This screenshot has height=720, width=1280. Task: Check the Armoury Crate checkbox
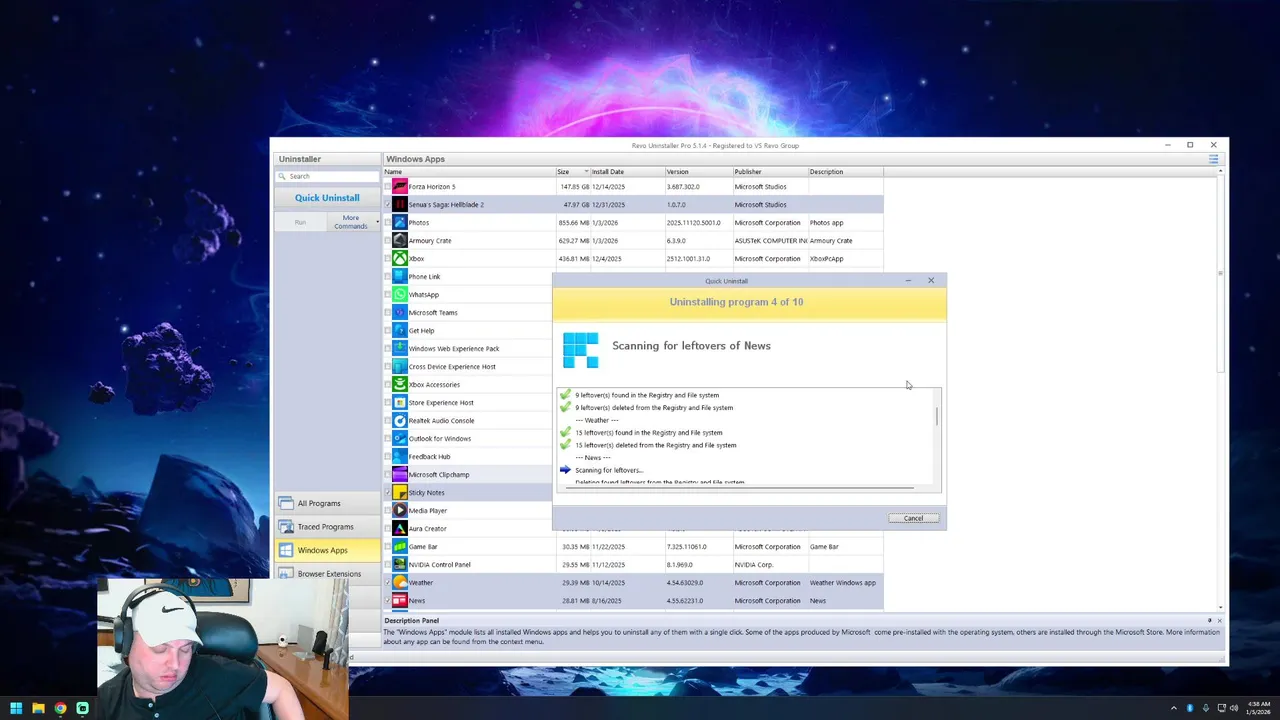point(388,241)
